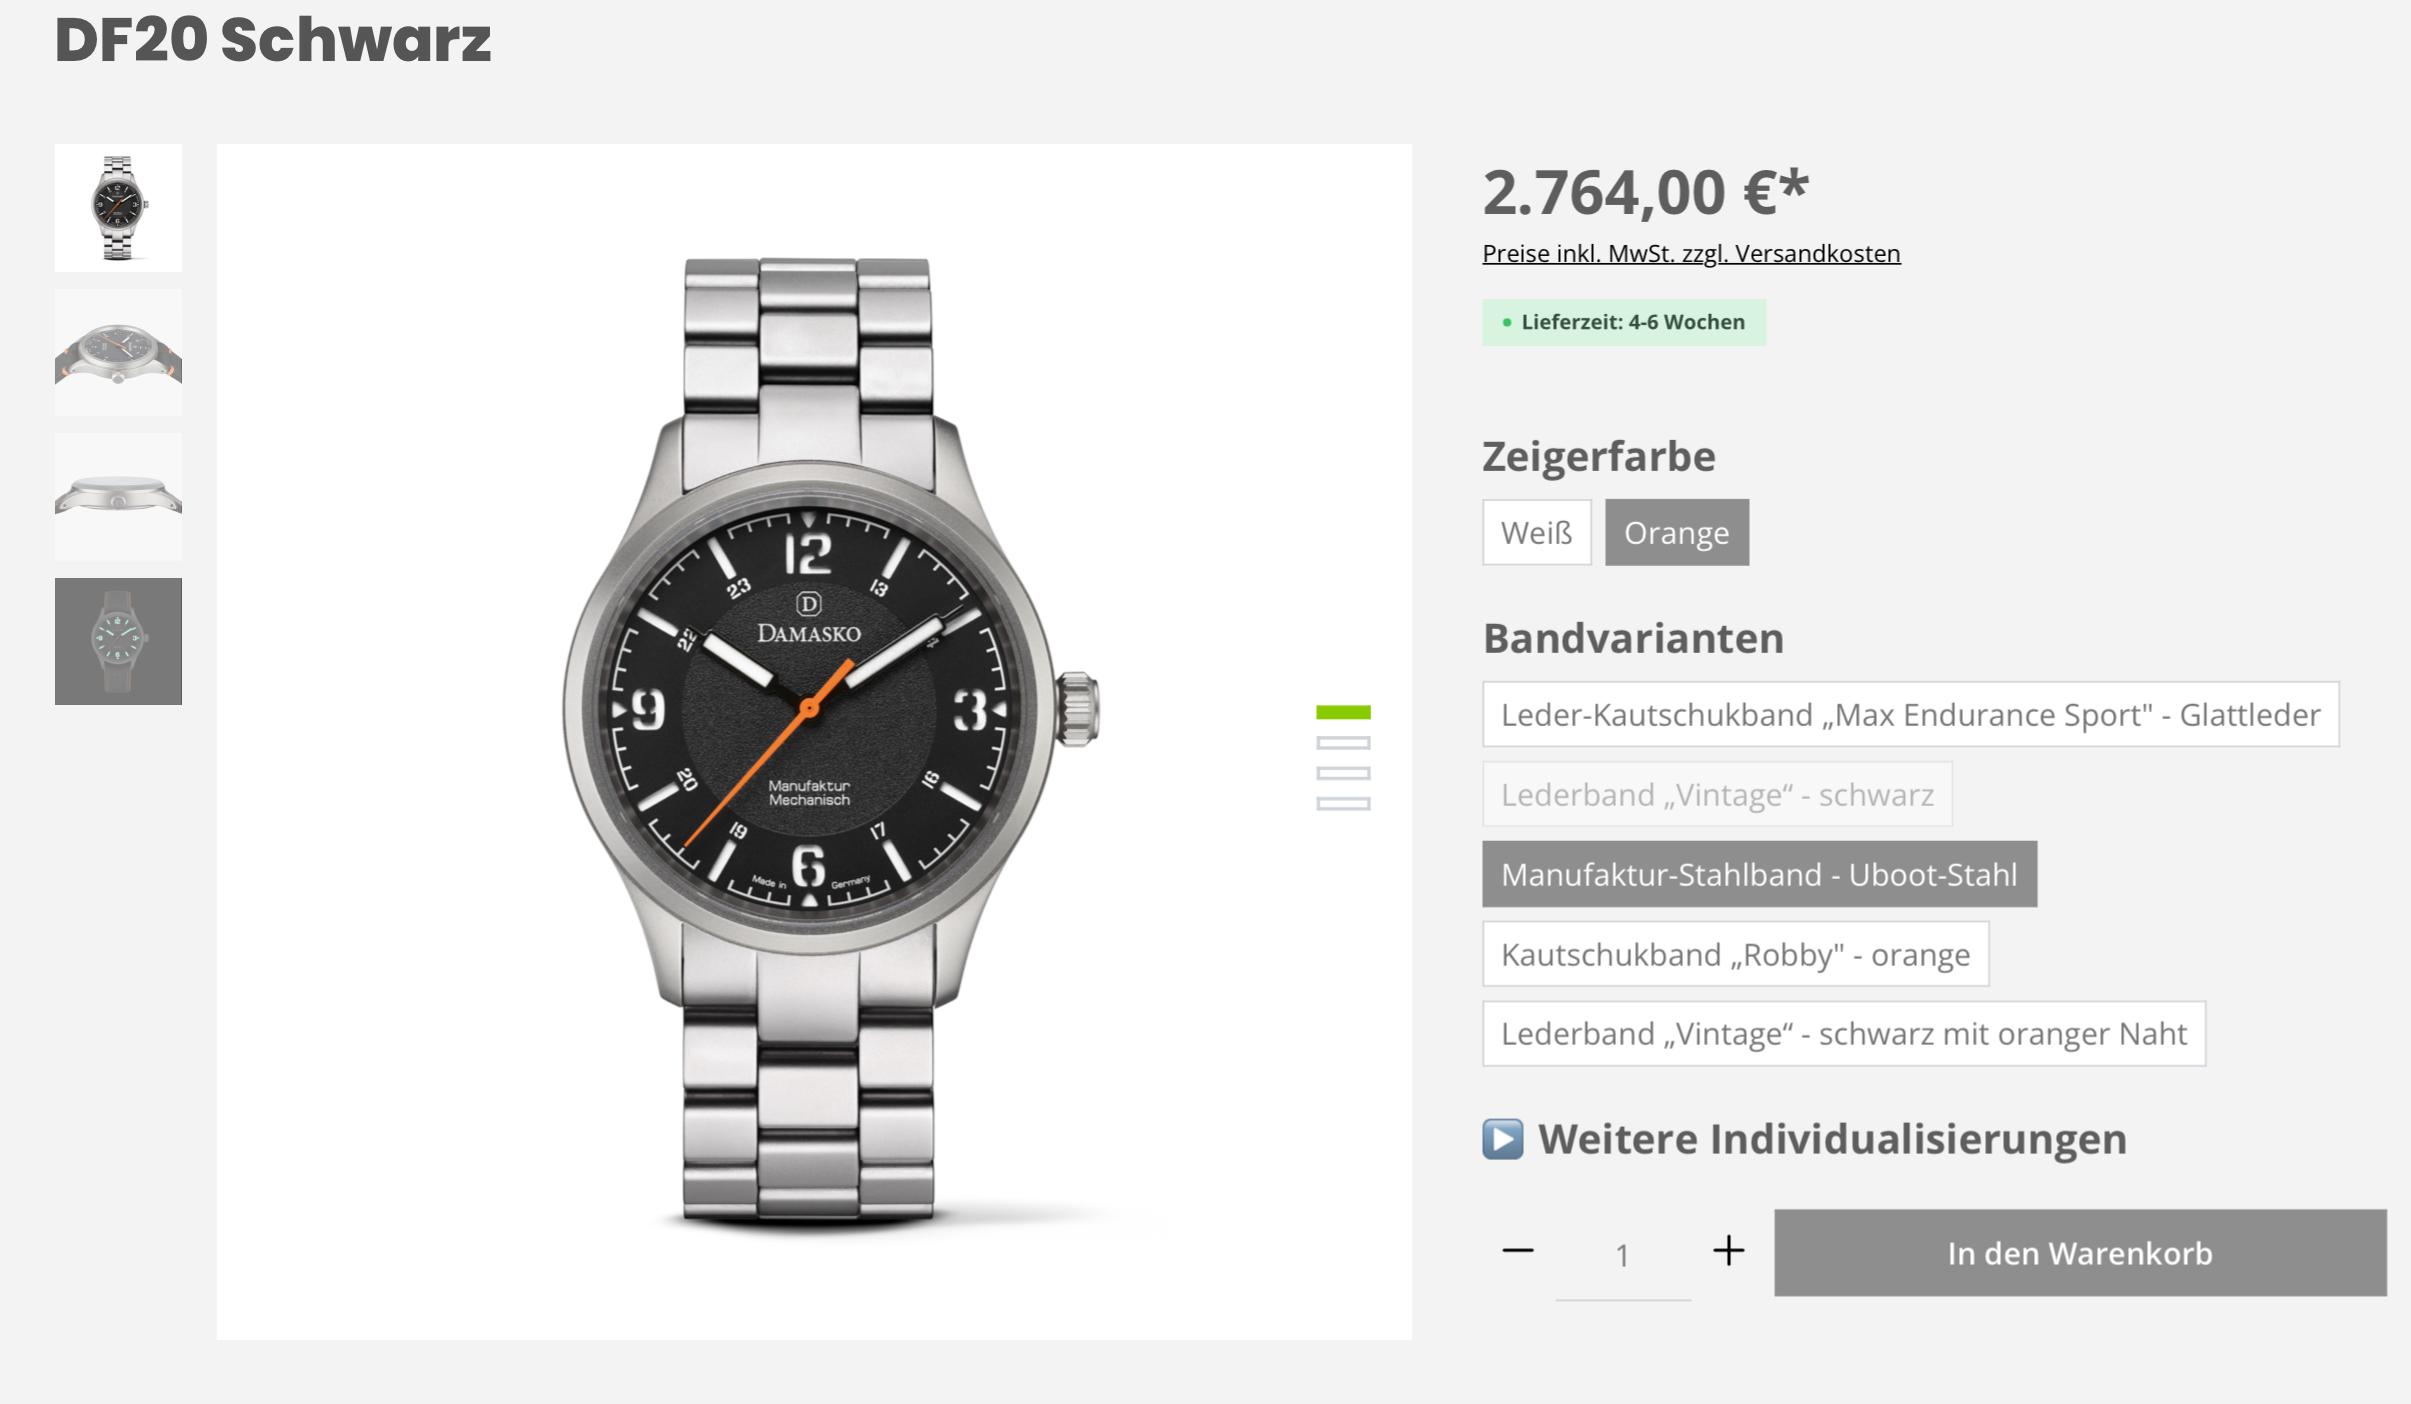This screenshot has height=1404, width=2411.
Task: Select Lederband Vintage schwarz mit oranger Naht
Action: [x=1844, y=1033]
